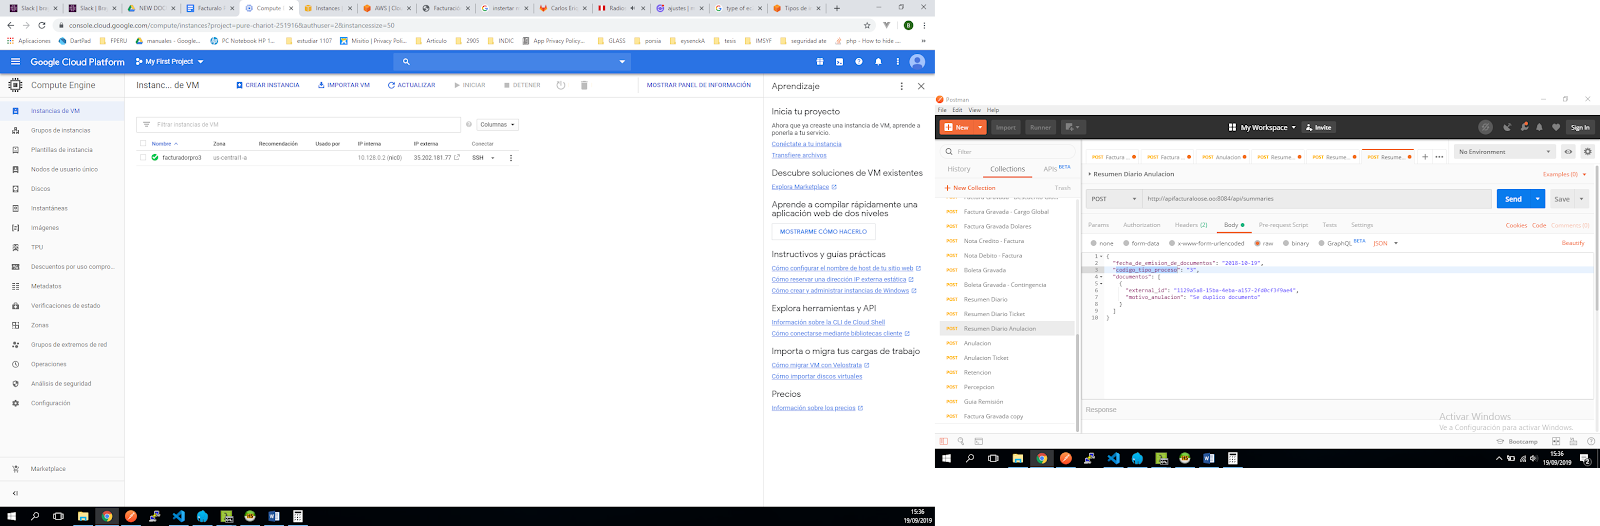
Task: Choose the 'binary' body type radio
Action: (x=1286, y=243)
